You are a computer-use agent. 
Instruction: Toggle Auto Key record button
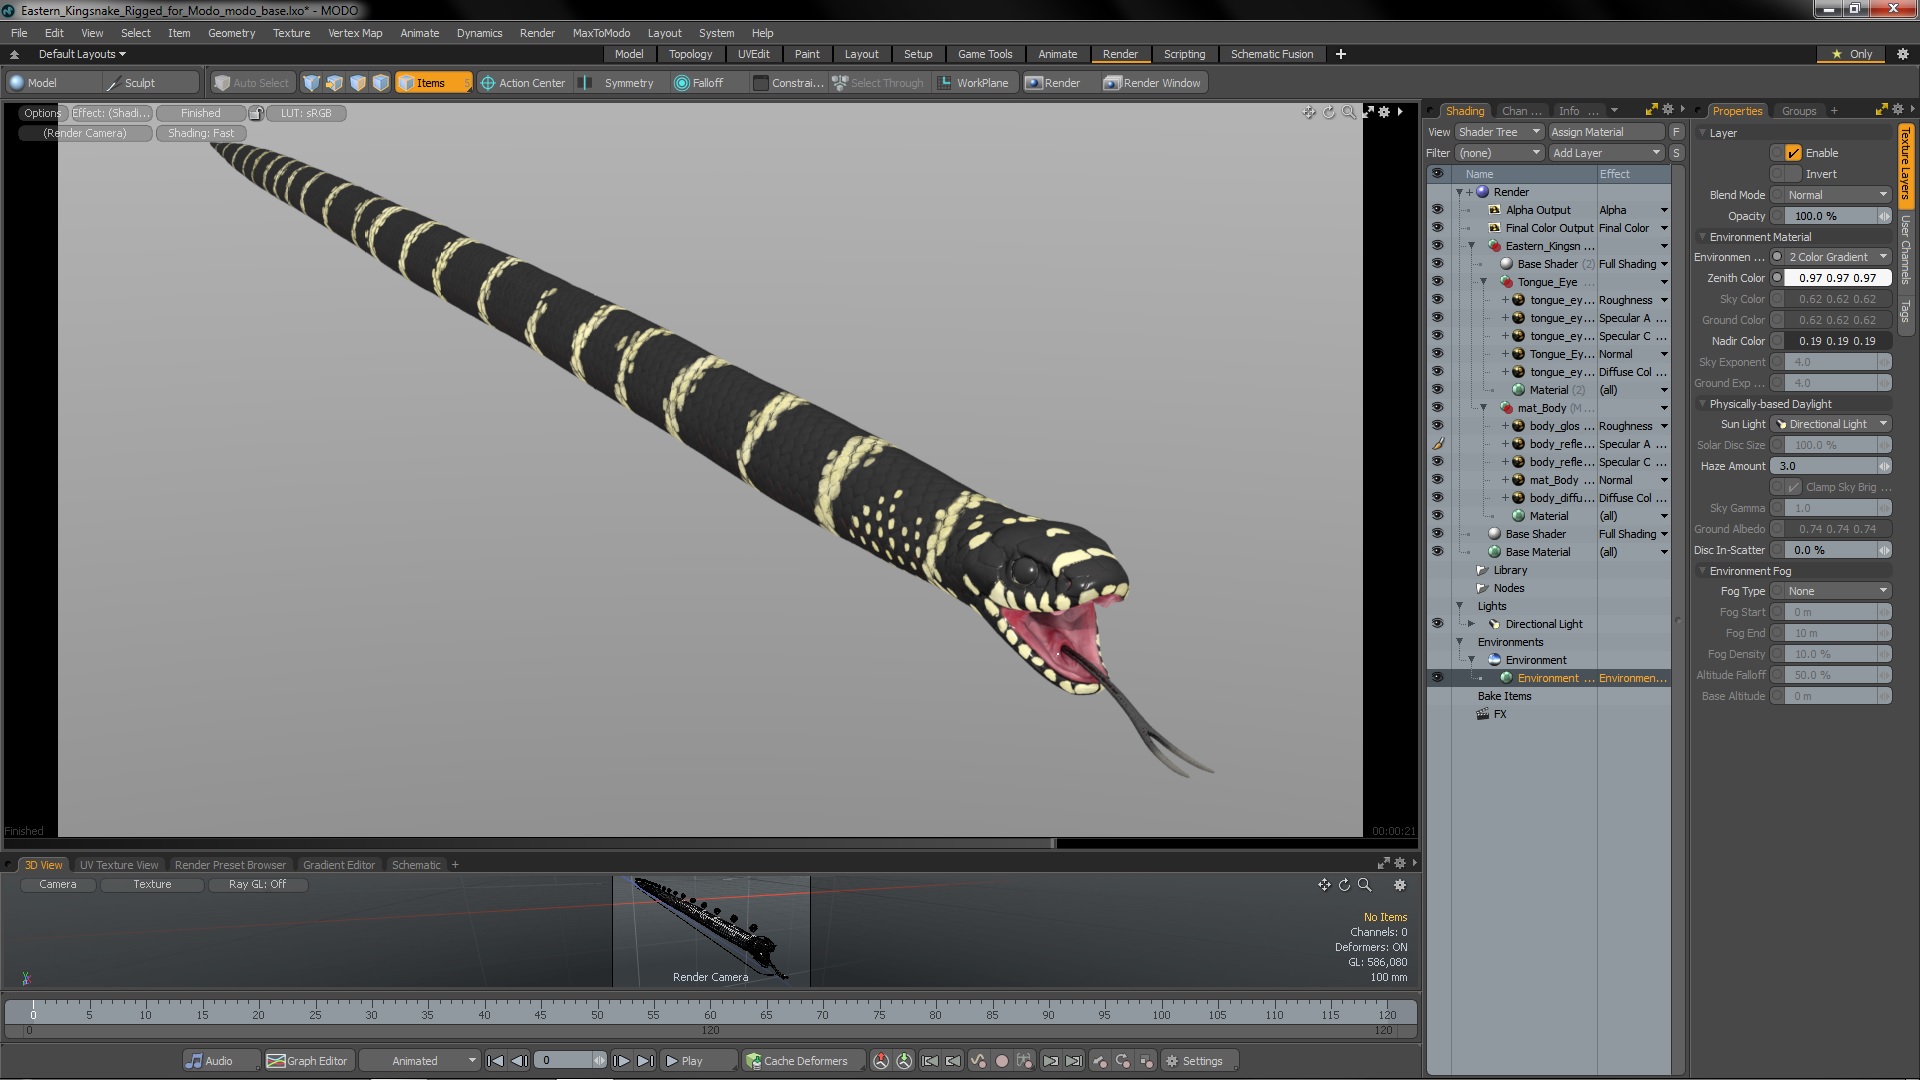click(x=1001, y=1061)
